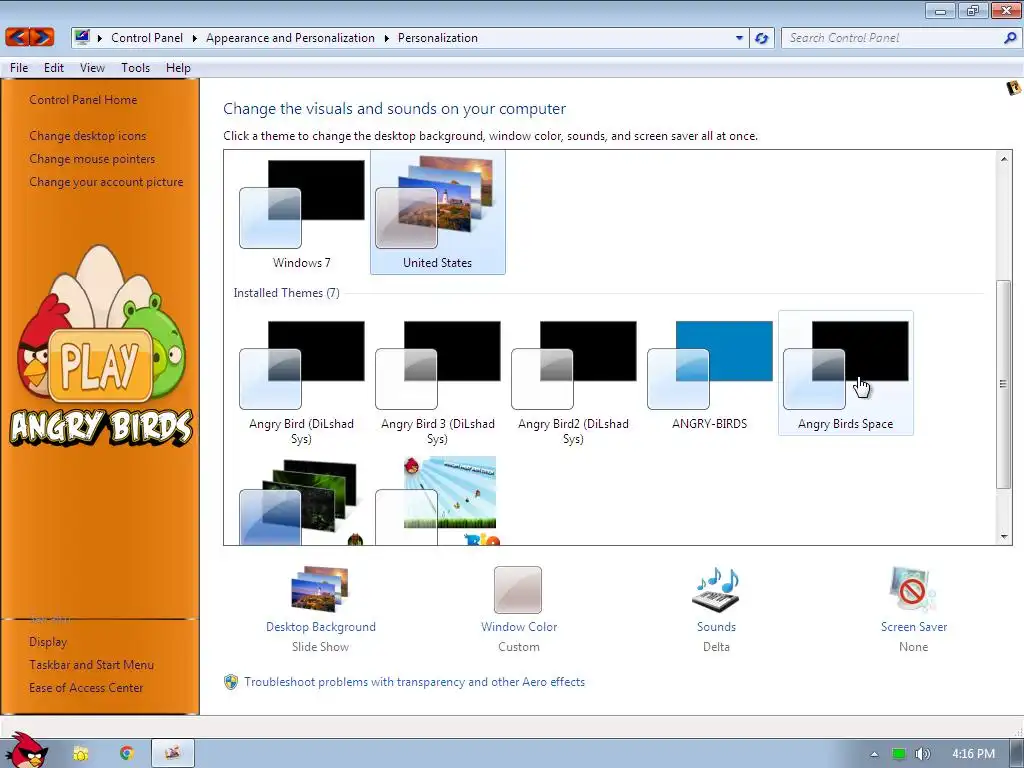
Task: Click theme list scroll up arrow
Action: 1004,159
